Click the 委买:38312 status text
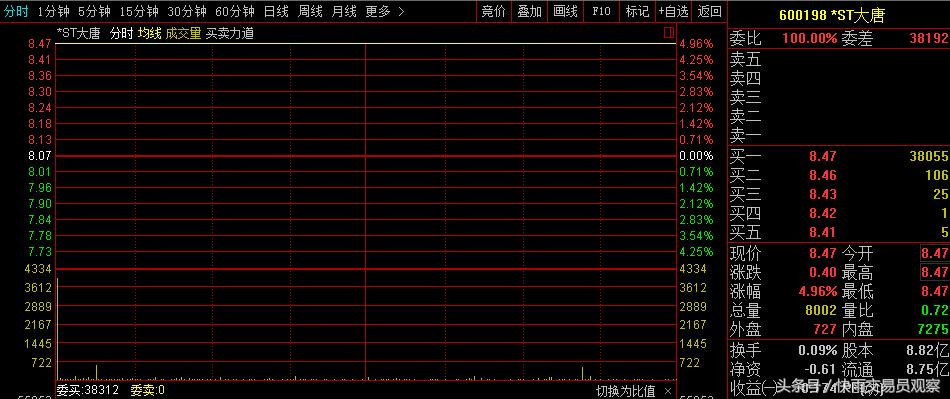This screenshot has height=399, width=950. 88,391
